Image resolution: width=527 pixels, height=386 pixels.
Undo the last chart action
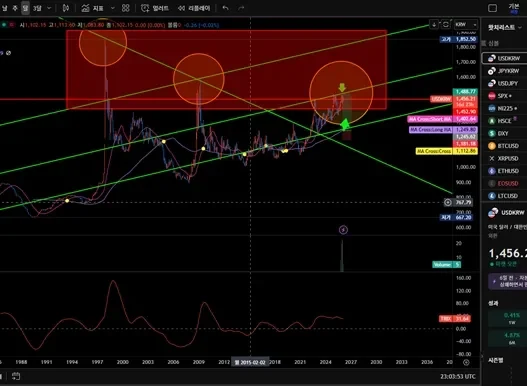pos(226,8)
